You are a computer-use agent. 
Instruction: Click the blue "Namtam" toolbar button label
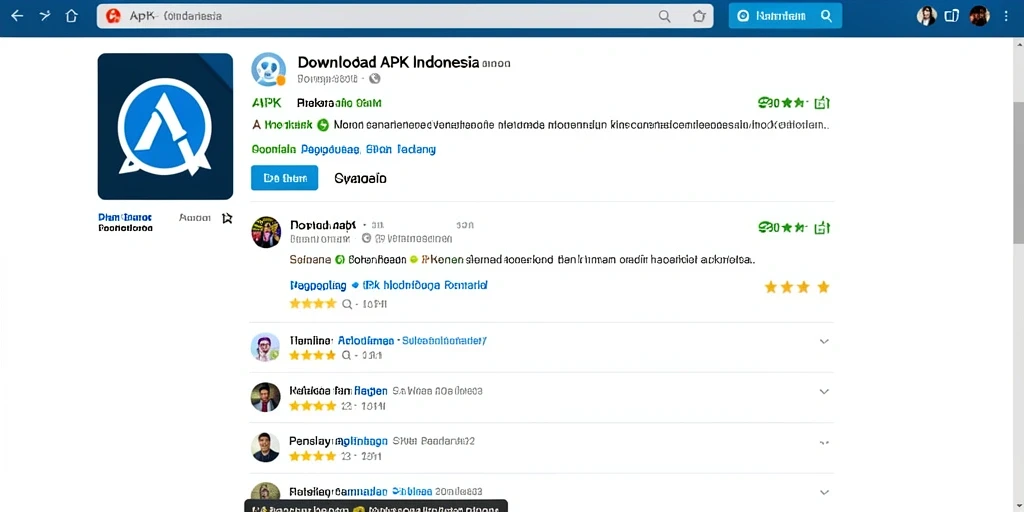780,16
